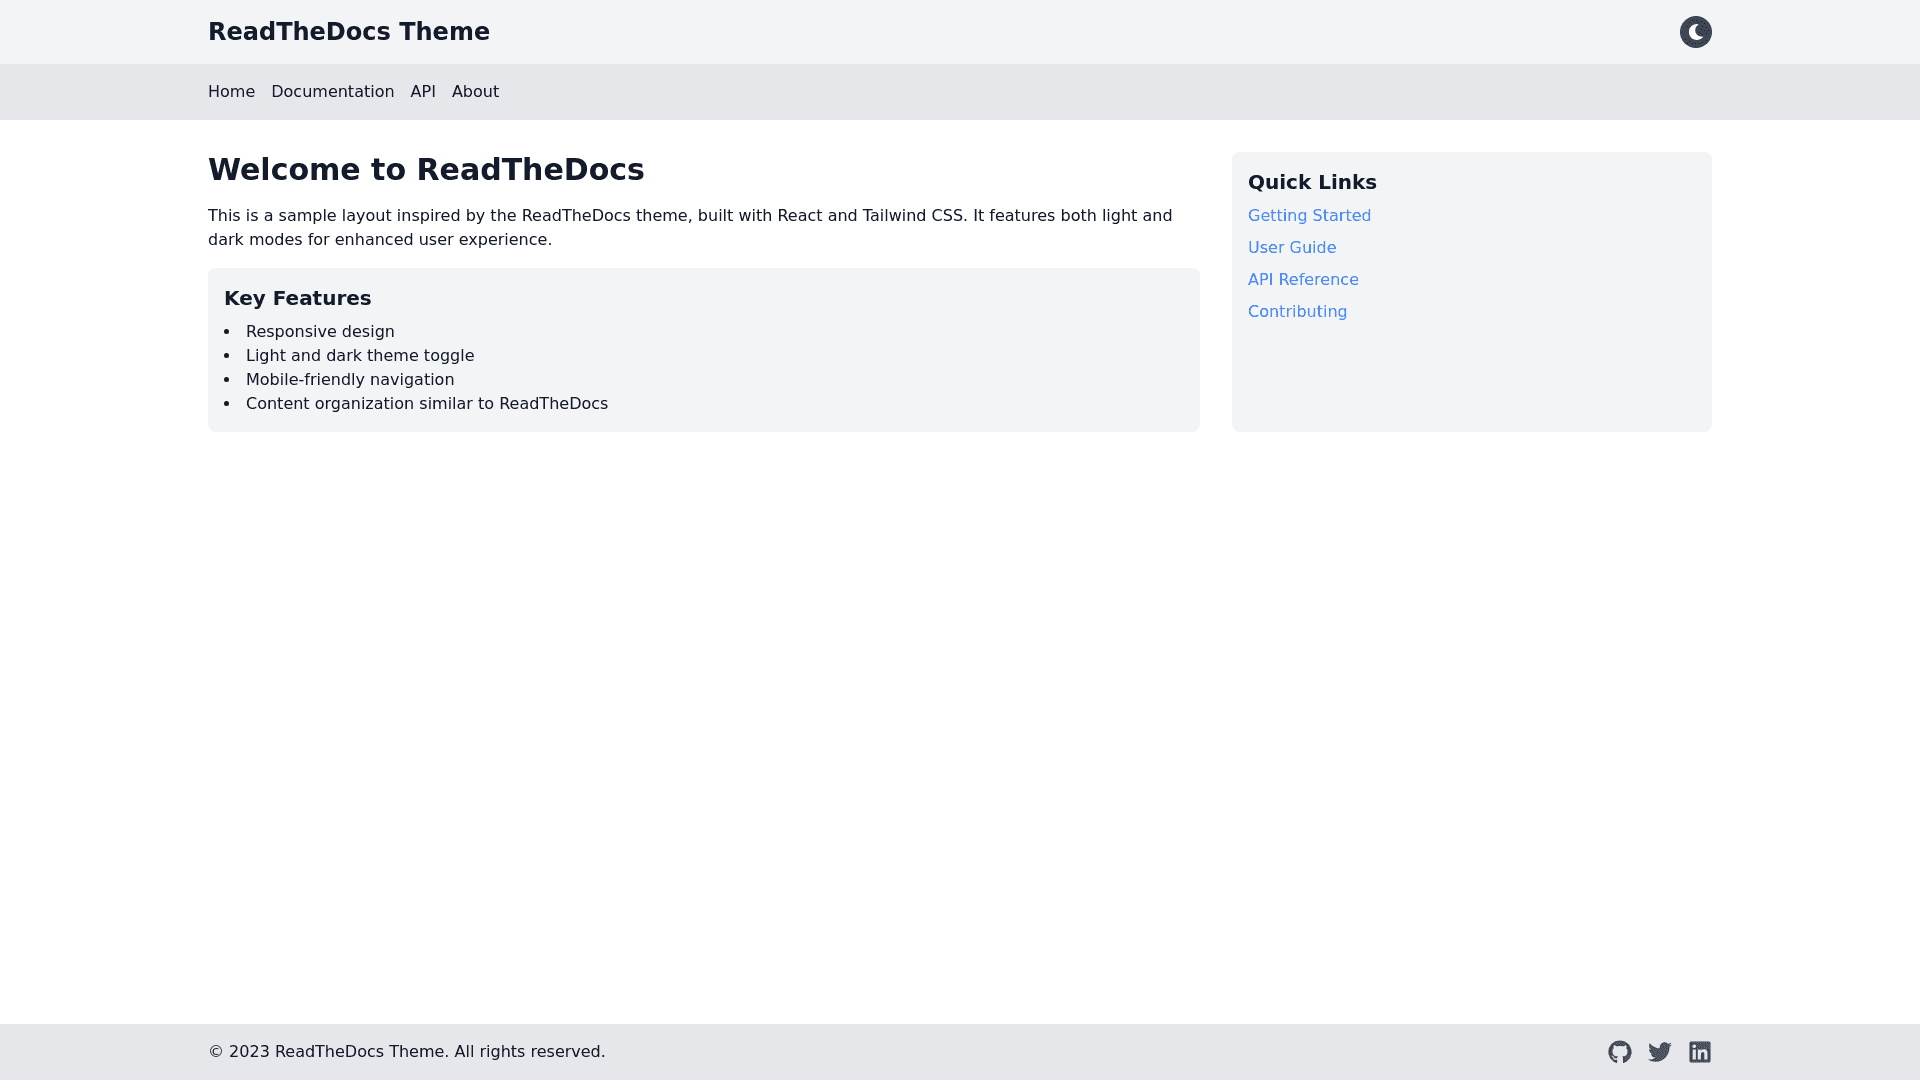This screenshot has width=1920, height=1080.
Task: Open the API Reference link
Action: 1302,280
